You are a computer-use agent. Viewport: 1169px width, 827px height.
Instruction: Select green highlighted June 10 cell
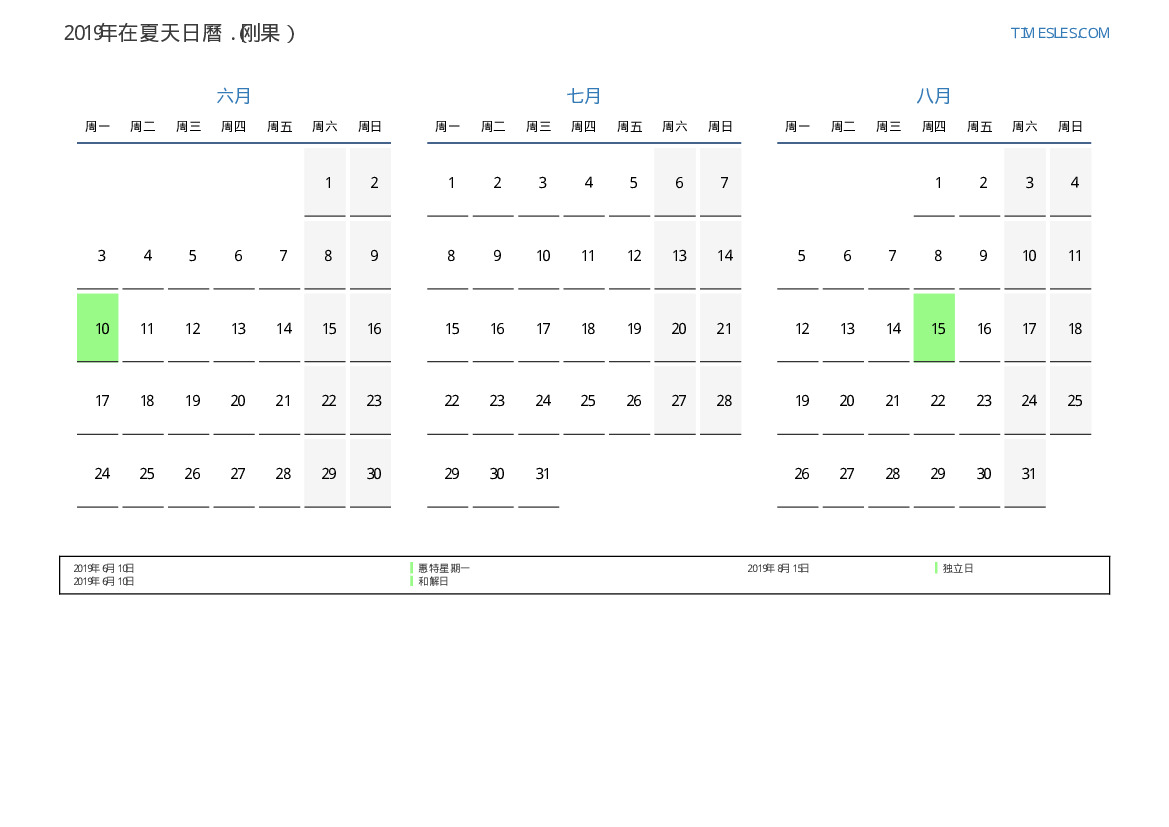98,328
